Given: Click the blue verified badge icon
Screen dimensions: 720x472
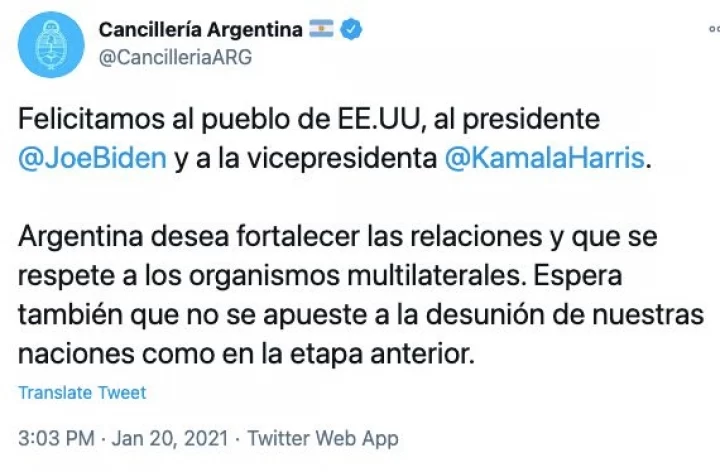Looking at the screenshot, I should 351,29.
